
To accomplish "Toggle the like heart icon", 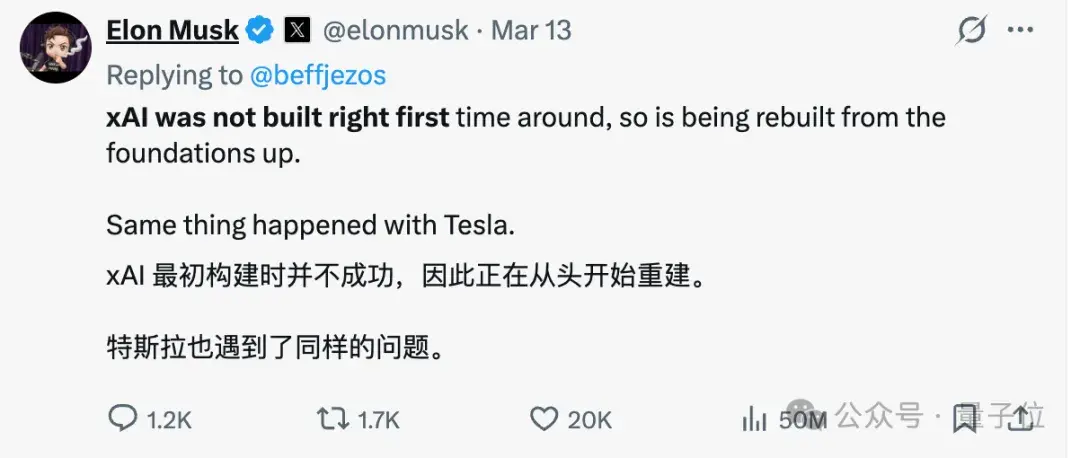I will pyautogui.click(x=543, y=419).
